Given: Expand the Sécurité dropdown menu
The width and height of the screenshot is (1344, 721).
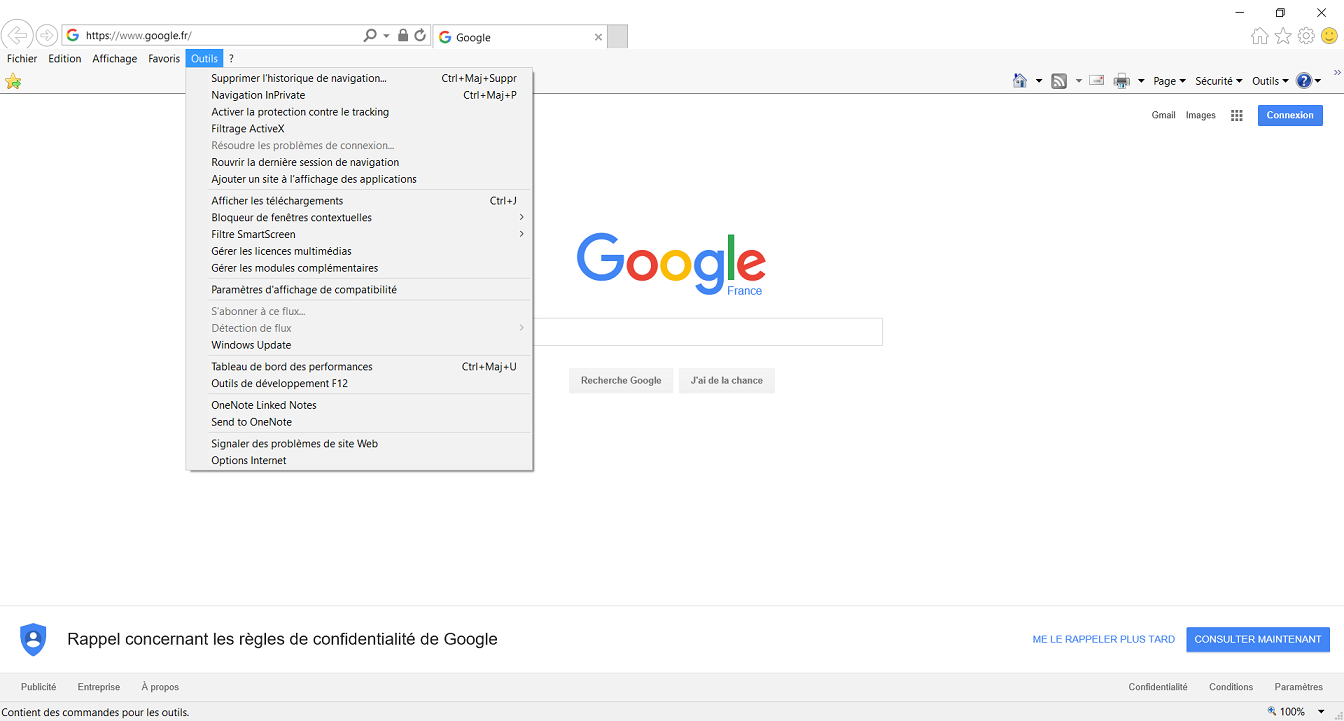Looking at the screenshot, I should coord(1218,81).
